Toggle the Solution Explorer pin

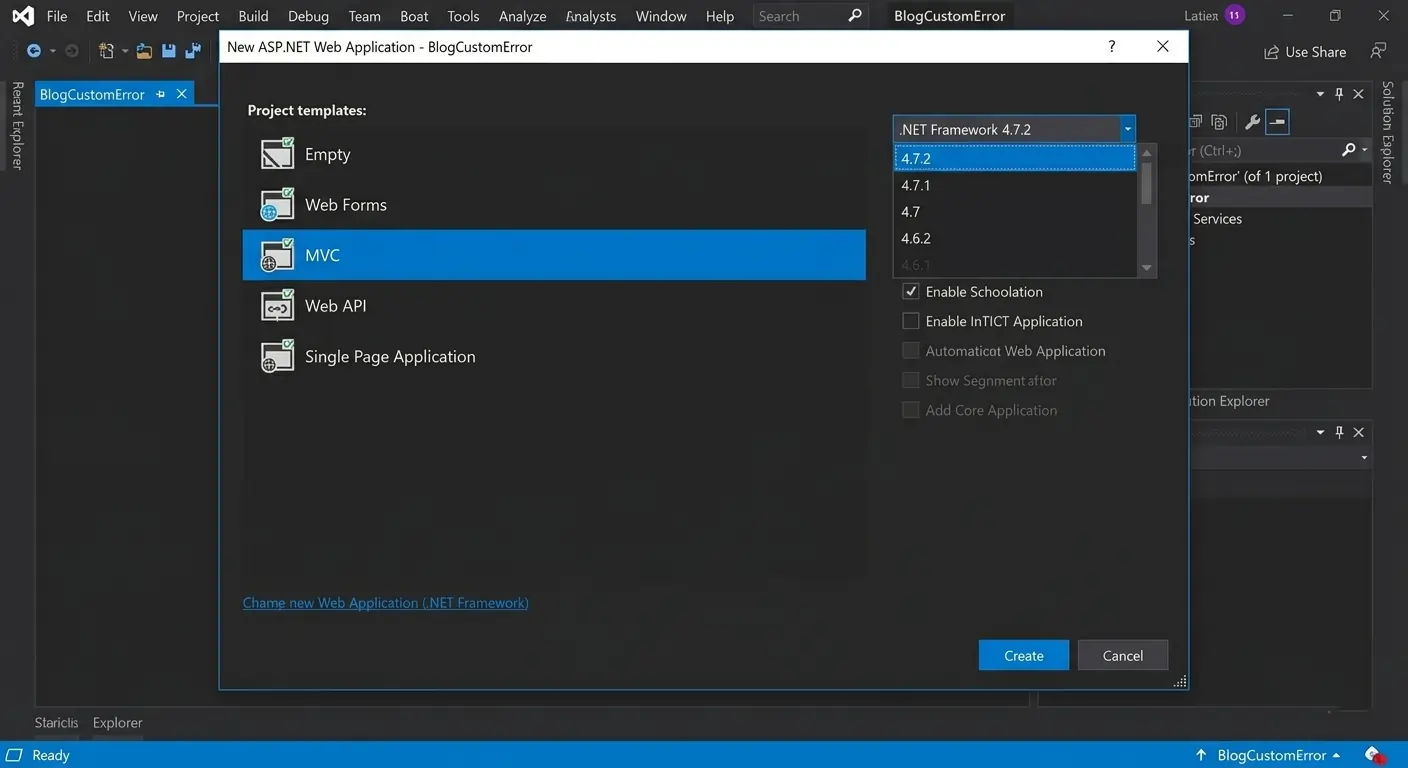pos(1339,93)
